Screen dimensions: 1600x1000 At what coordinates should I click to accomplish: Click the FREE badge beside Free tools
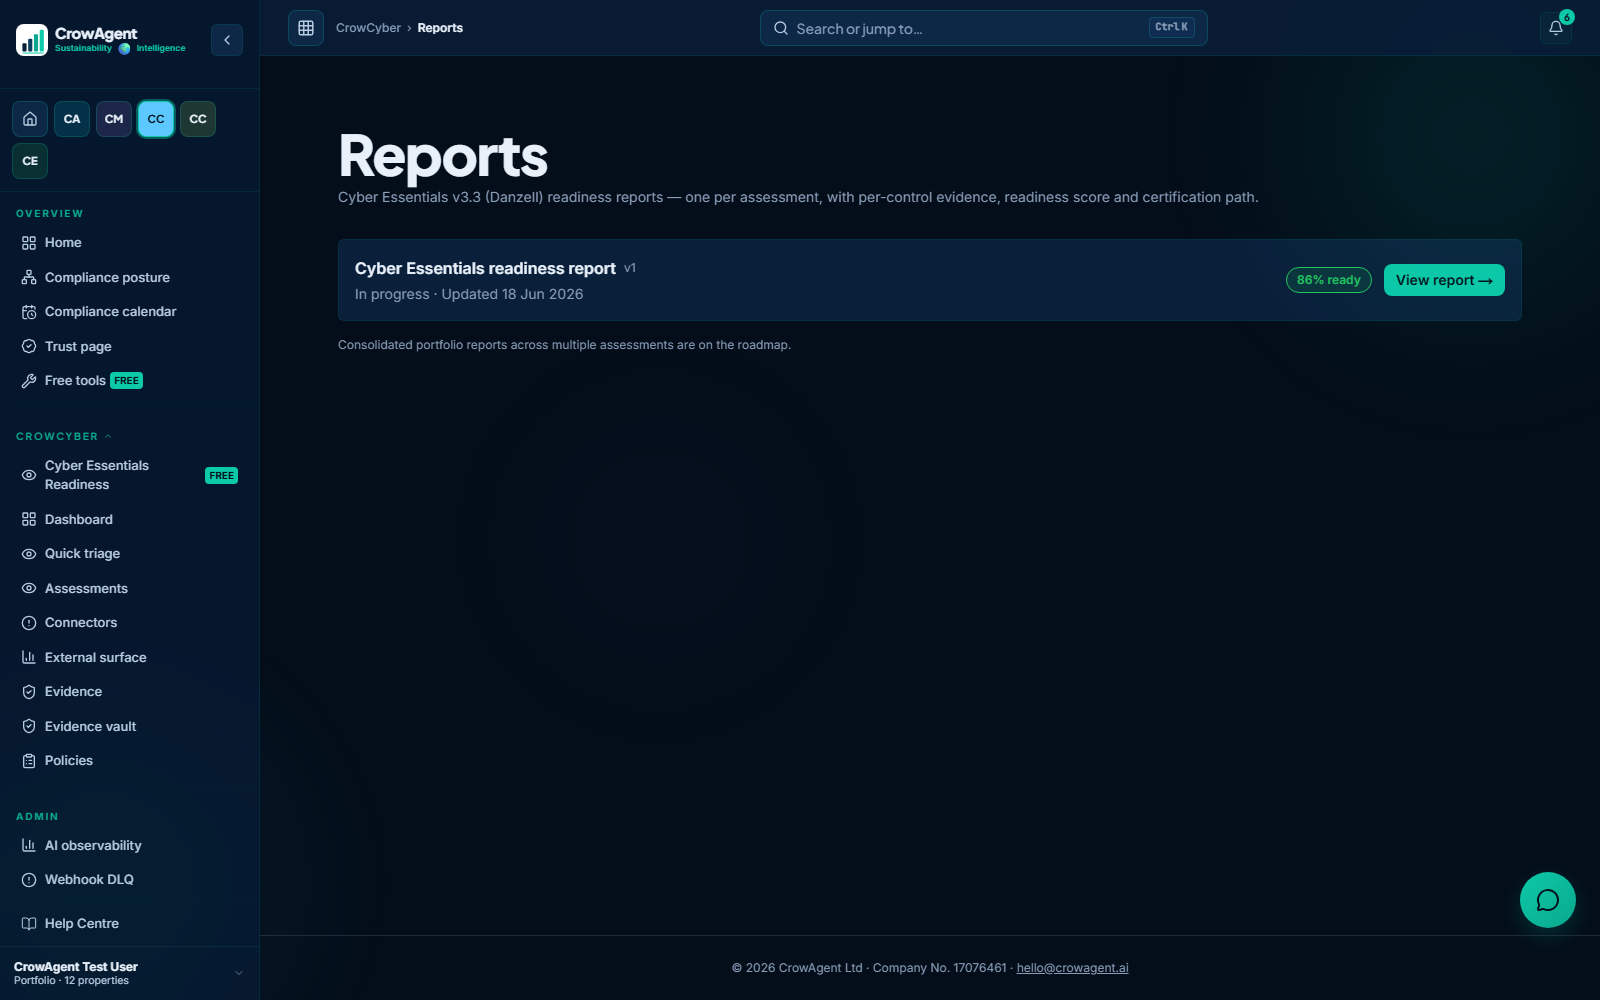126,381
